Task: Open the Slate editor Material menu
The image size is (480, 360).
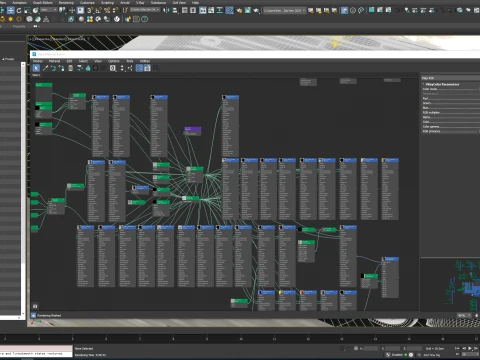Action: [x=54, y=61]
